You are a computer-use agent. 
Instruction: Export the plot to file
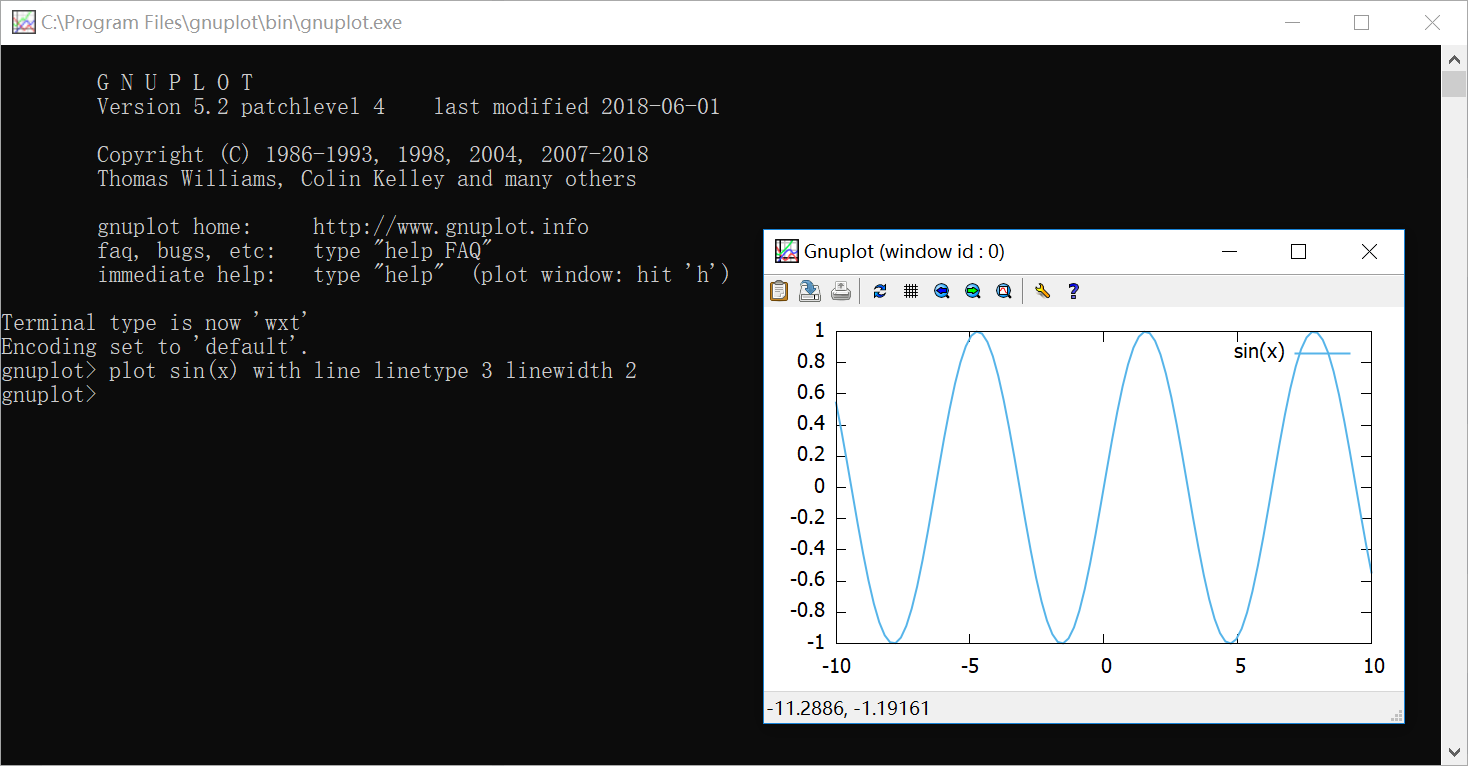[x=810, y=291]
